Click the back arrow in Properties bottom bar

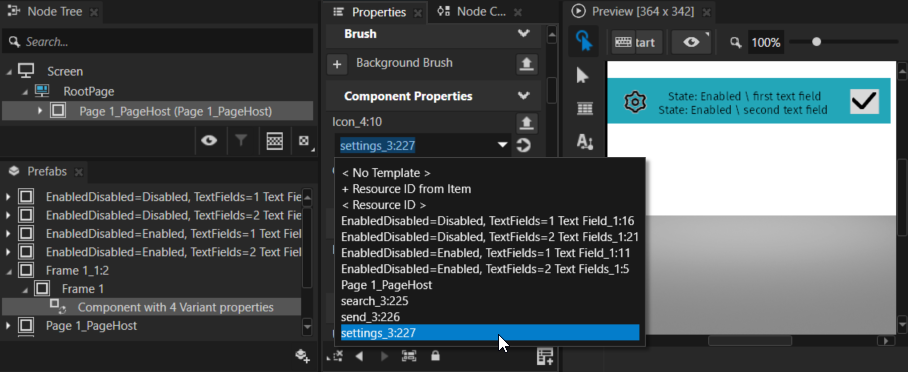tap(359, 356)
